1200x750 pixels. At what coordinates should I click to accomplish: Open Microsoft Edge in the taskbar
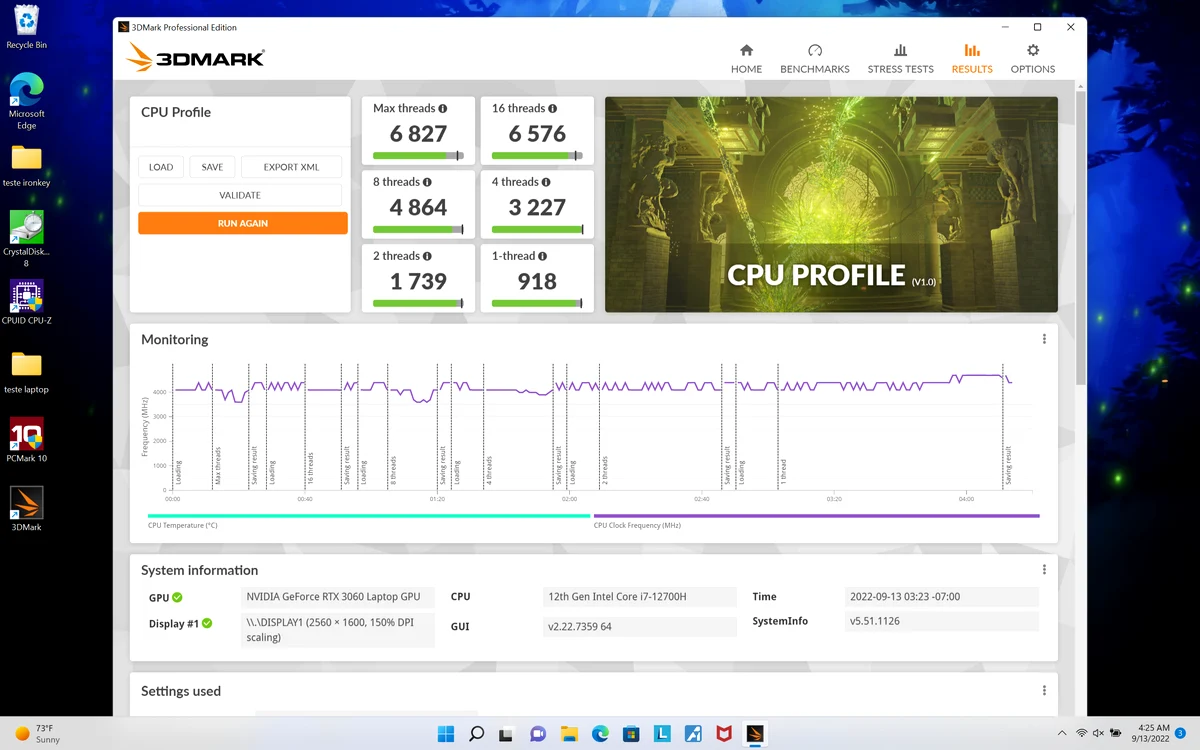(600, 734)
